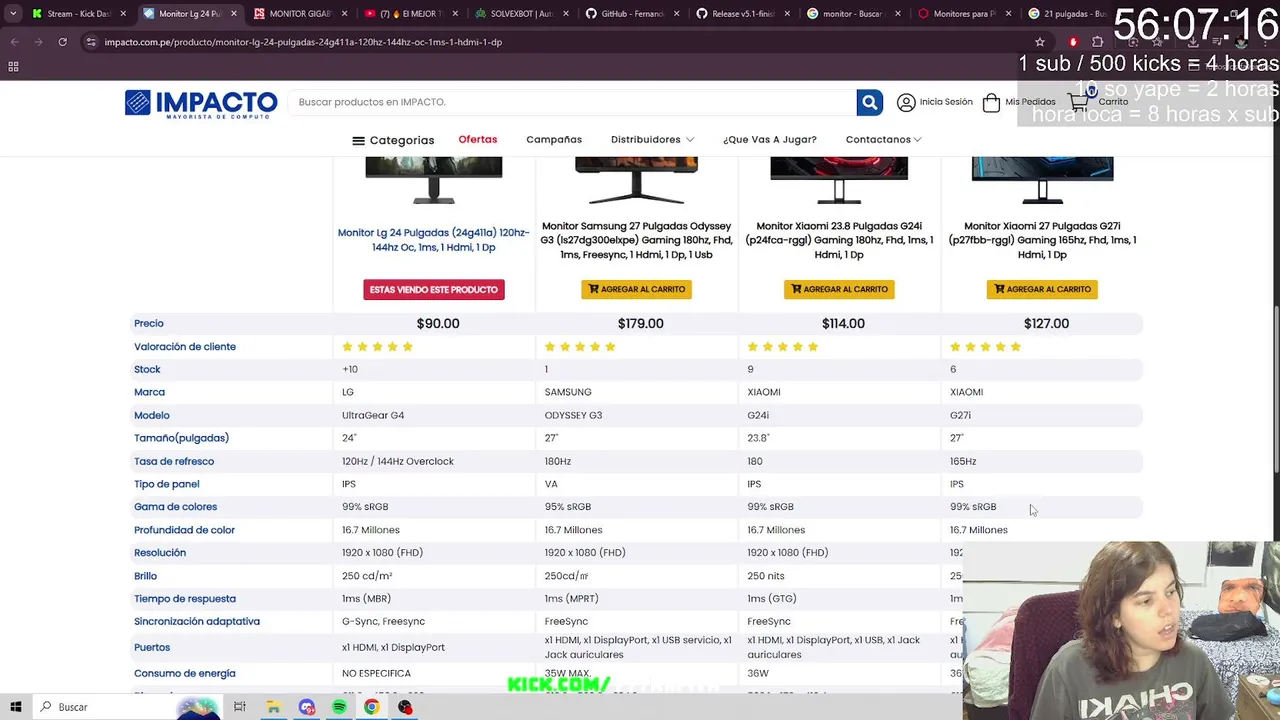Switch to SOLVEXBOT tab

[x=522, y=14]
